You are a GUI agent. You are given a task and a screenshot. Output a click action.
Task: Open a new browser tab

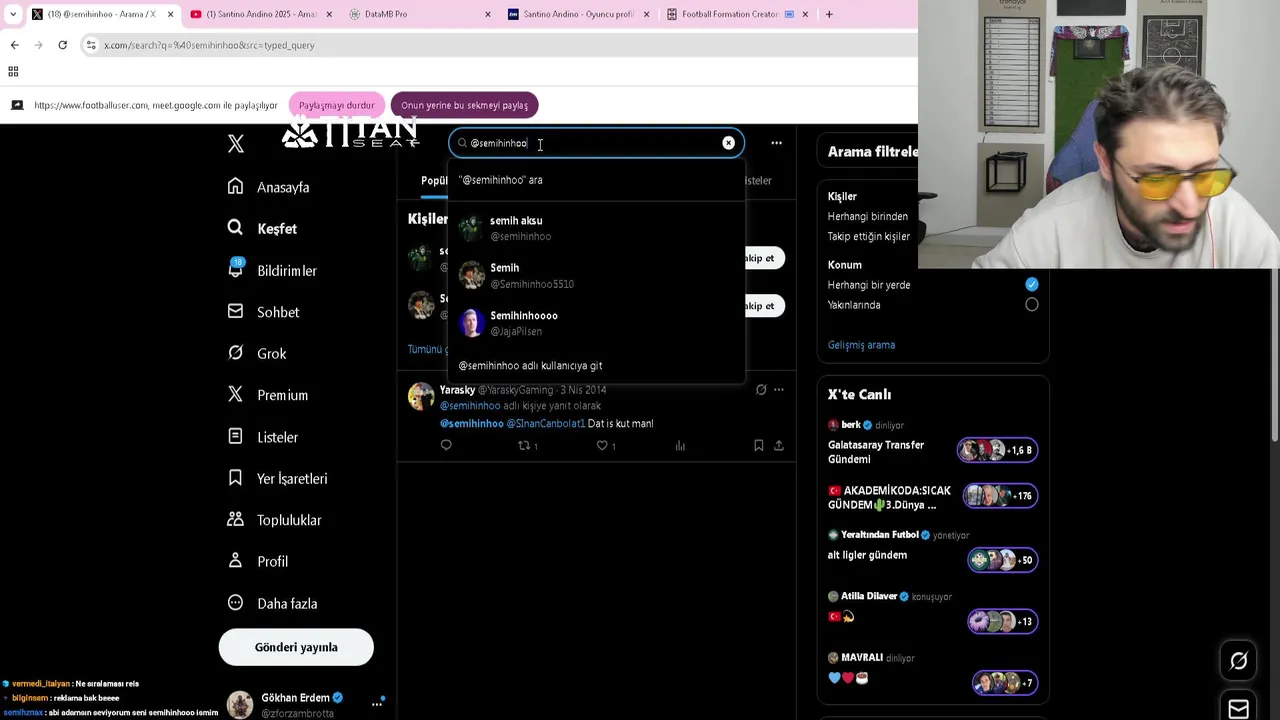pyautogui.click(x=829, y=14)
